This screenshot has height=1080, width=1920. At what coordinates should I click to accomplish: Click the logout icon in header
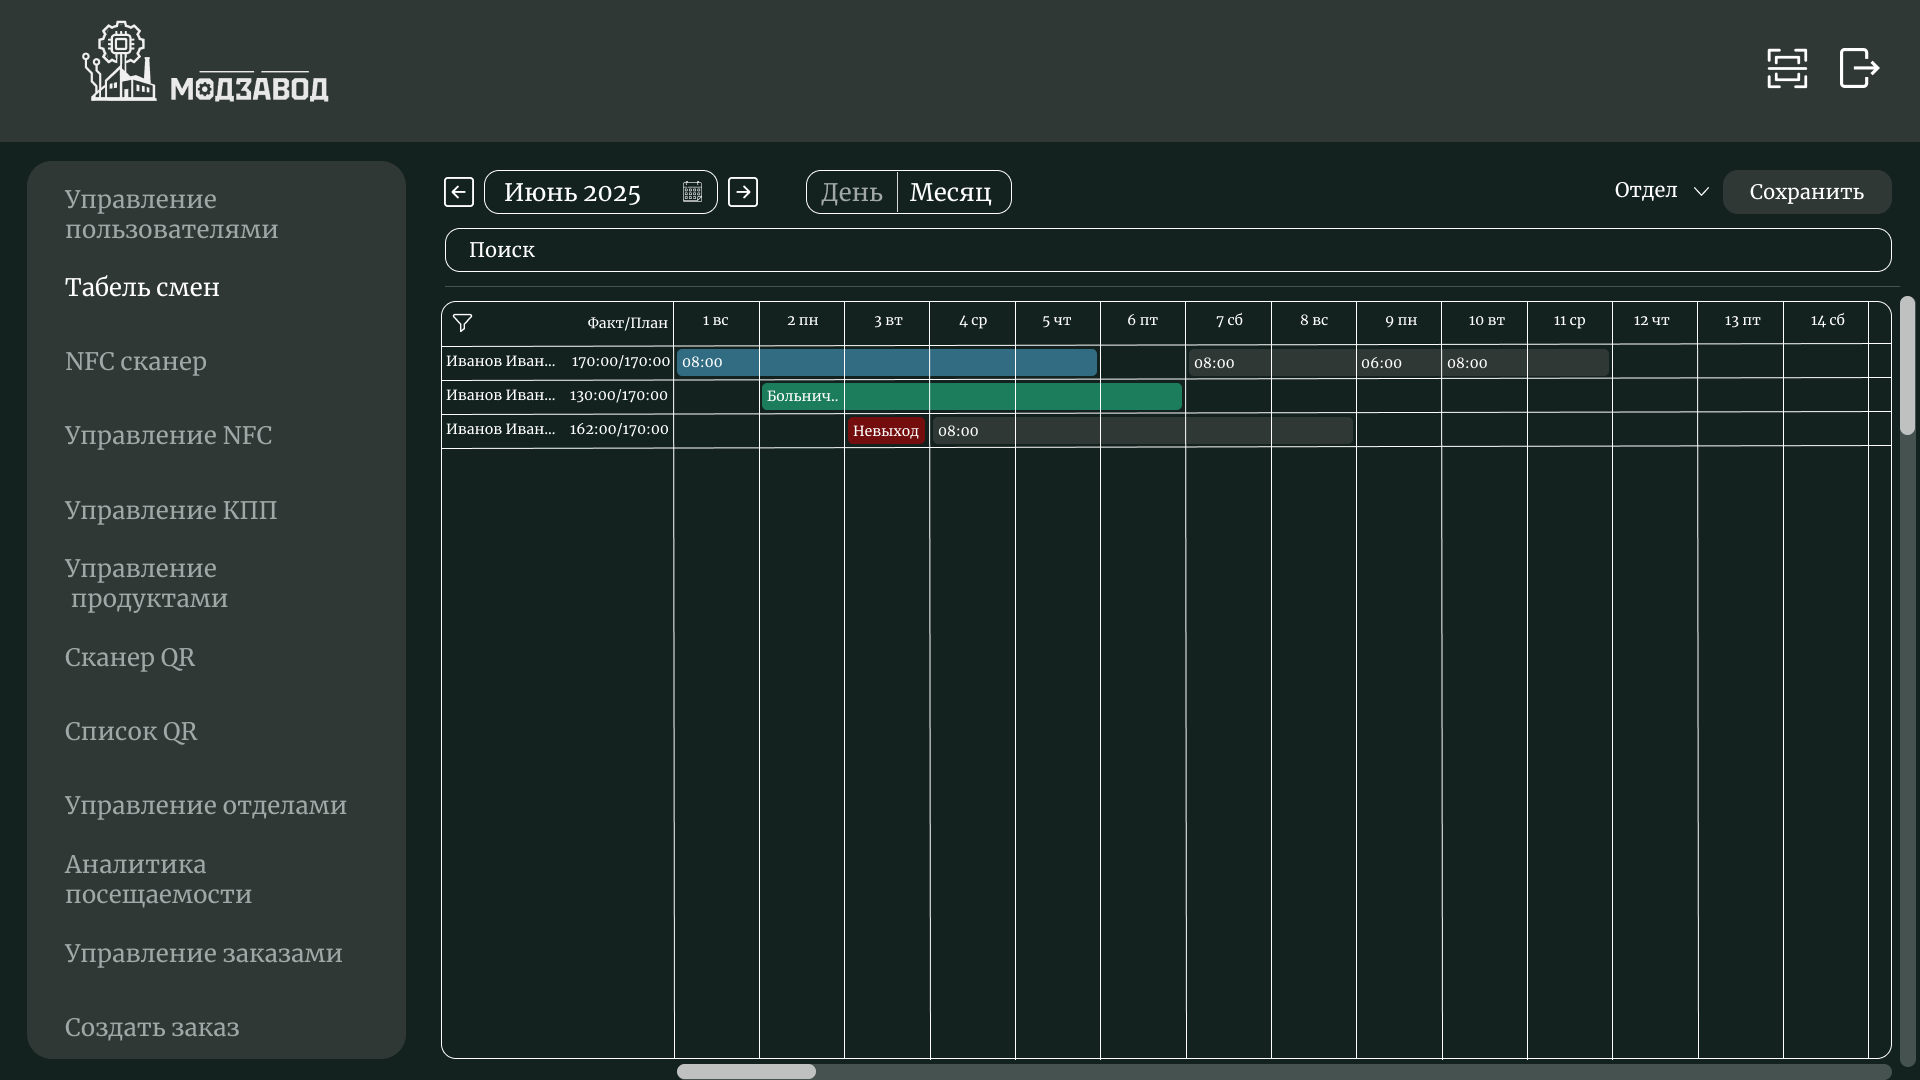pos(1859,69)
